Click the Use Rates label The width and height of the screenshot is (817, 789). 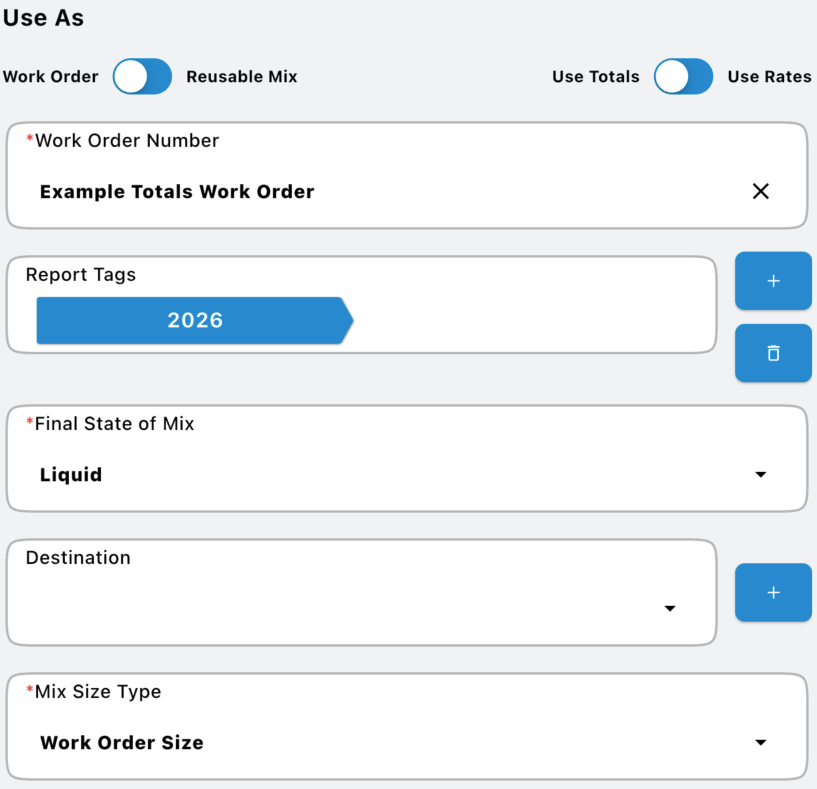click(769, 76)
